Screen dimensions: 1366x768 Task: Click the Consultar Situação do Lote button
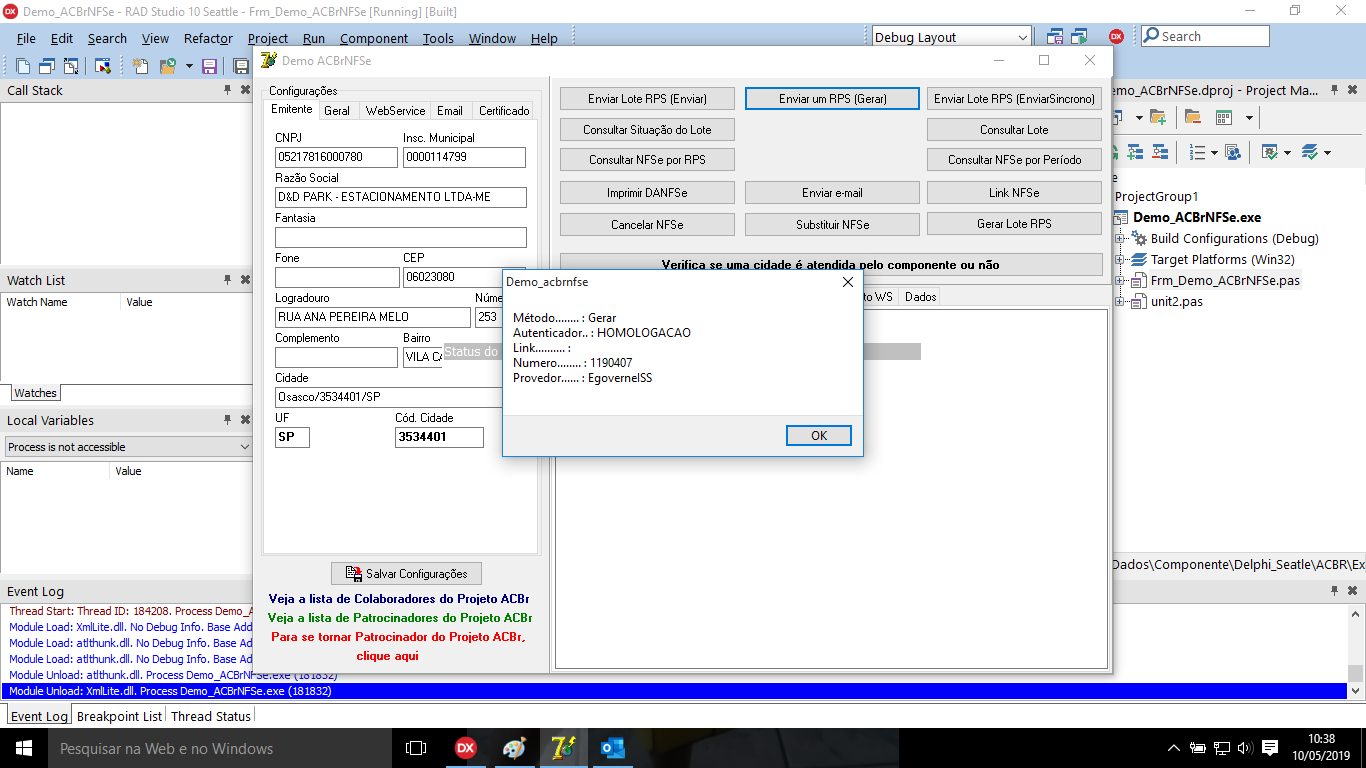647,130
